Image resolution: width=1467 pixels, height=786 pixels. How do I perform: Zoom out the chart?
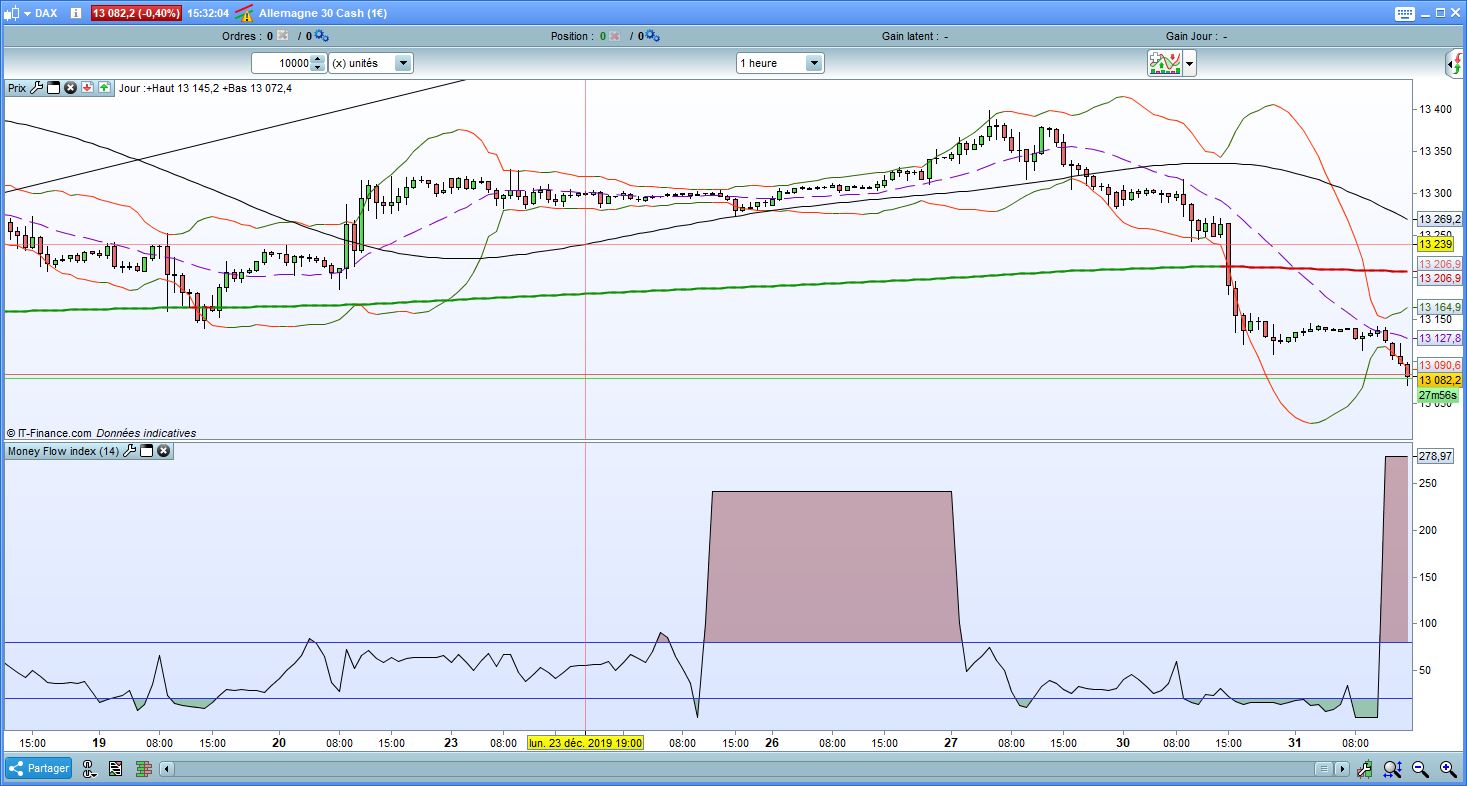pos(1420,768)
